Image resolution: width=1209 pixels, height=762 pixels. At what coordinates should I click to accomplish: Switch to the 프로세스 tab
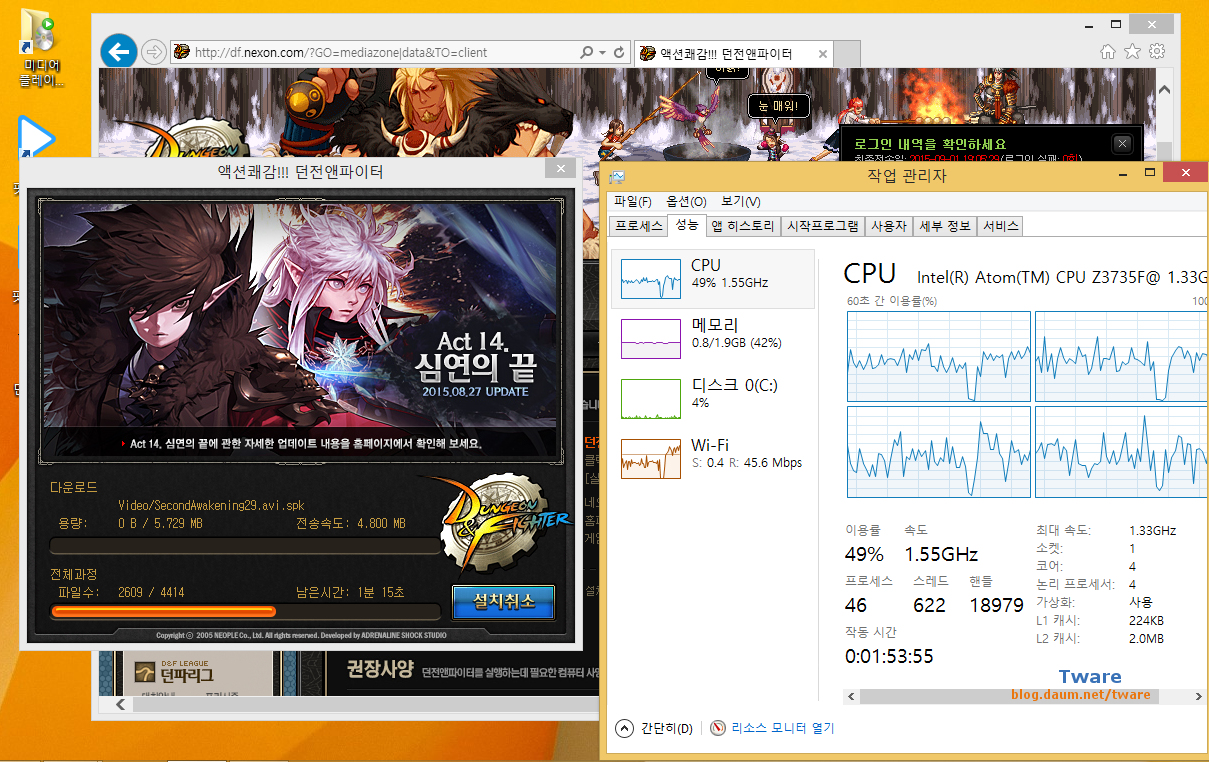[x=638, y=226]
